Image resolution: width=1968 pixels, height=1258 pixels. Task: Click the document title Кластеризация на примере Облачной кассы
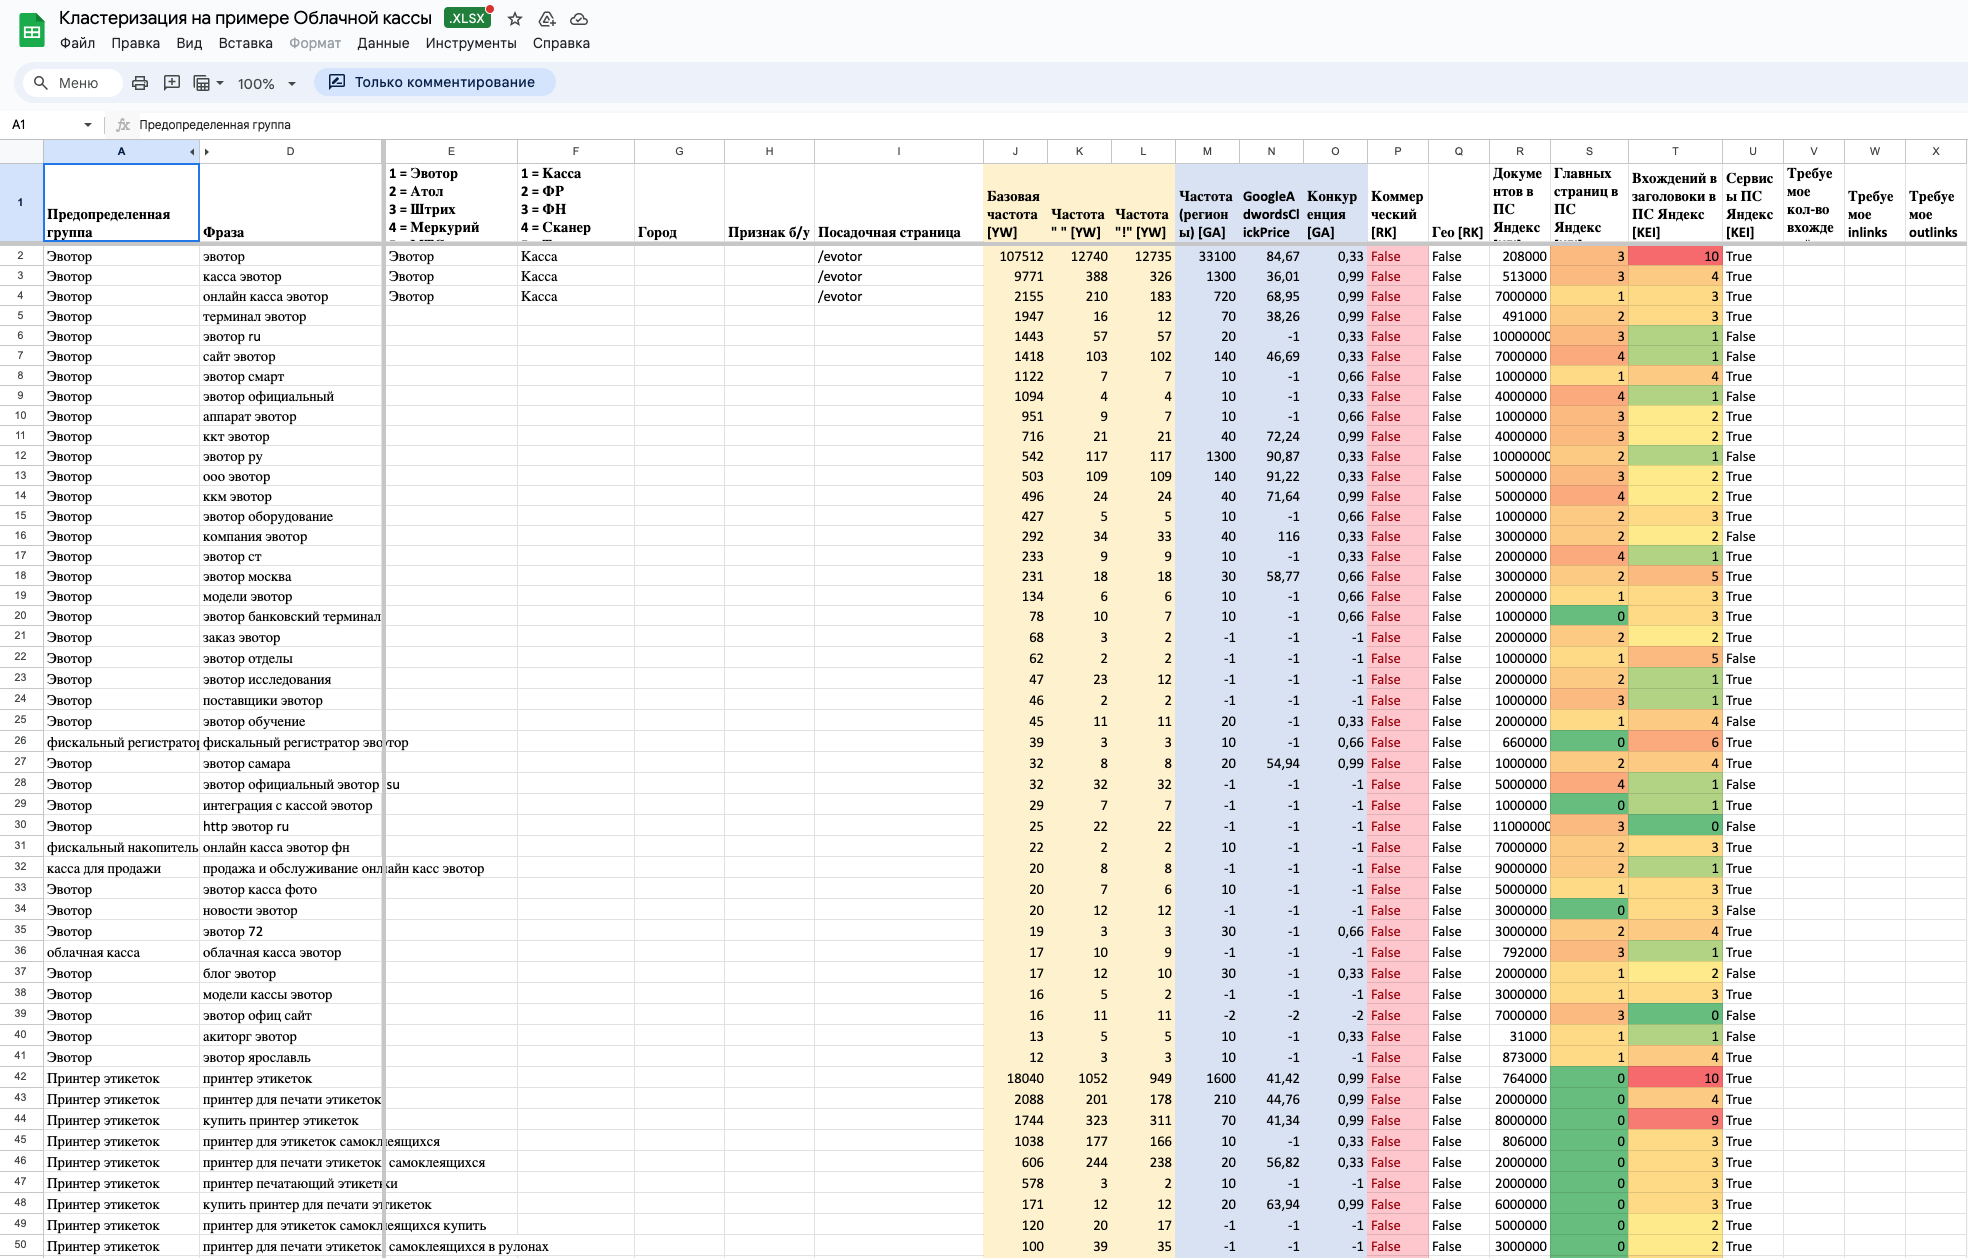[x=245, y=18]
